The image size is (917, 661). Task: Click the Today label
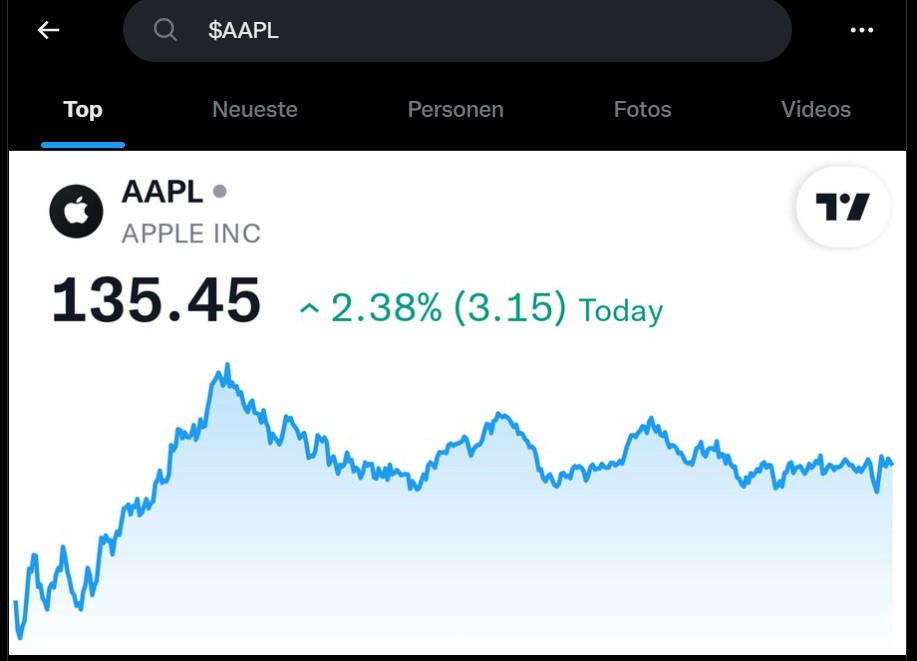pos(620,310)
